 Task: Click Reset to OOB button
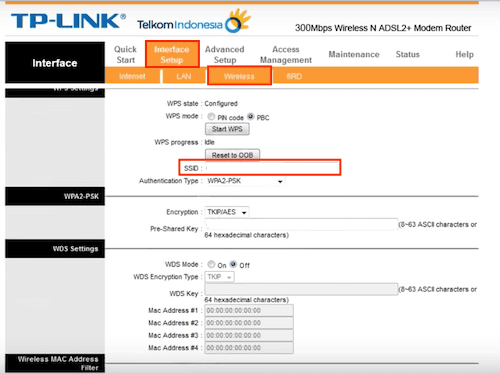coord(232,155)
